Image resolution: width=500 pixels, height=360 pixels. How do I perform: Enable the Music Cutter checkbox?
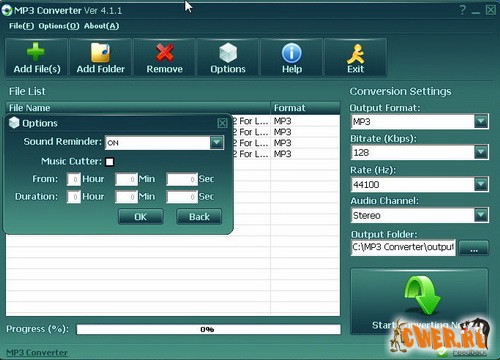pyautogui.click(x=109, y=162)
